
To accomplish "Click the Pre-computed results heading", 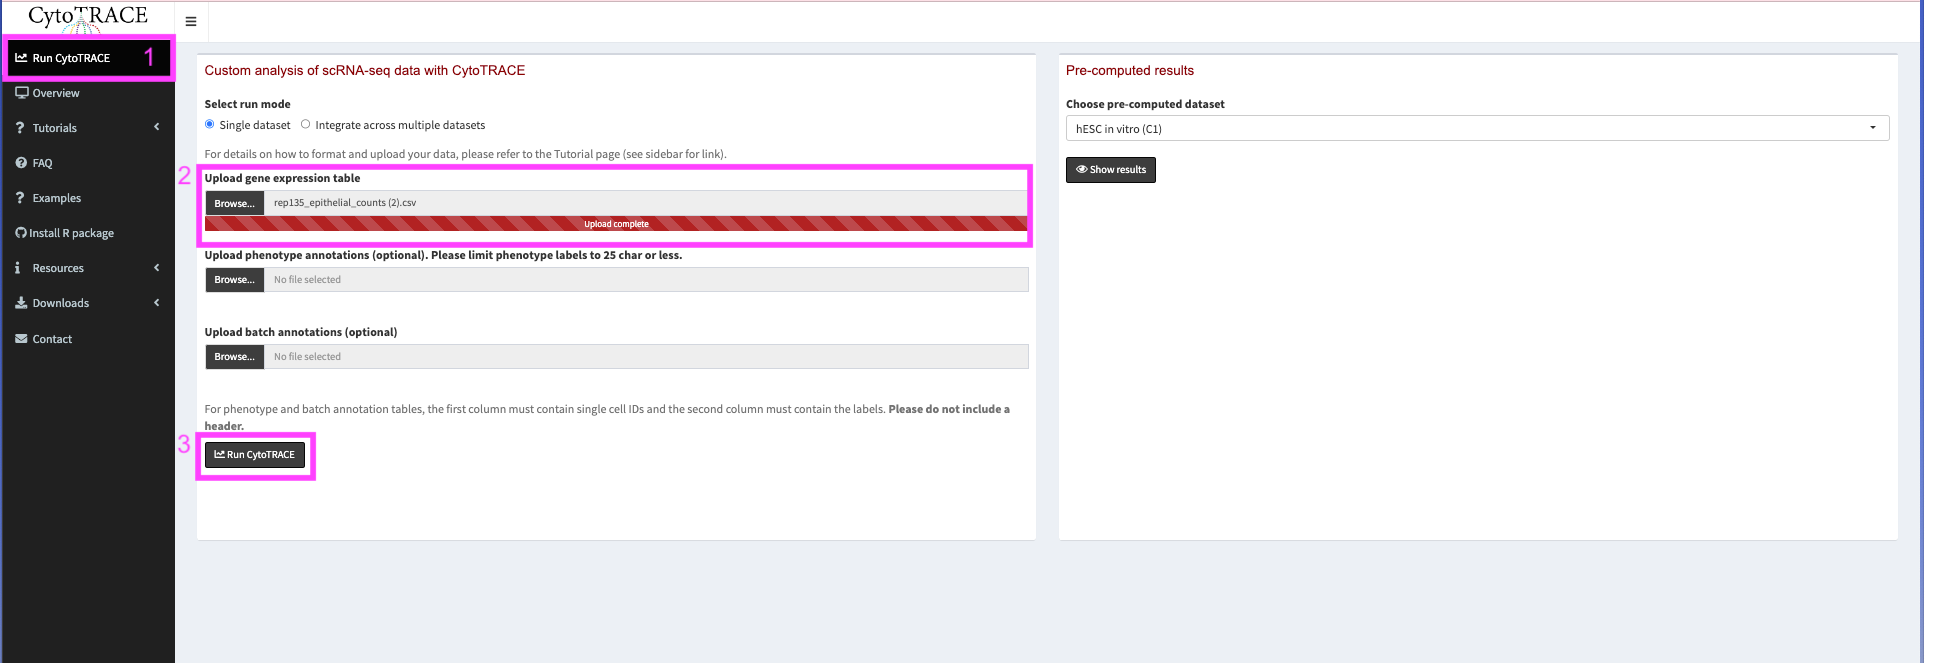I will click(1130, 71).
